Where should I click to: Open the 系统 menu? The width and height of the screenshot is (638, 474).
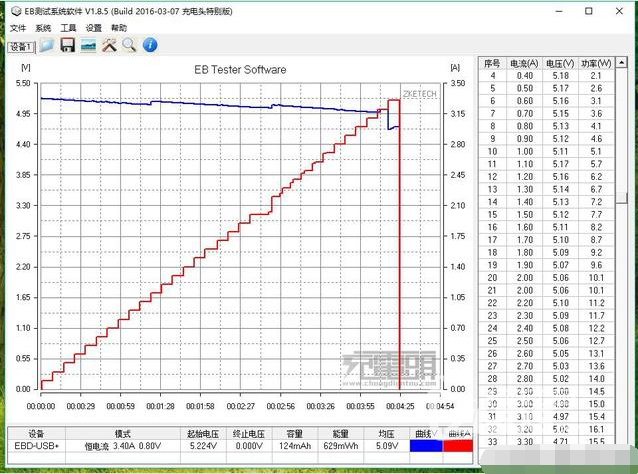click(43, 28)
